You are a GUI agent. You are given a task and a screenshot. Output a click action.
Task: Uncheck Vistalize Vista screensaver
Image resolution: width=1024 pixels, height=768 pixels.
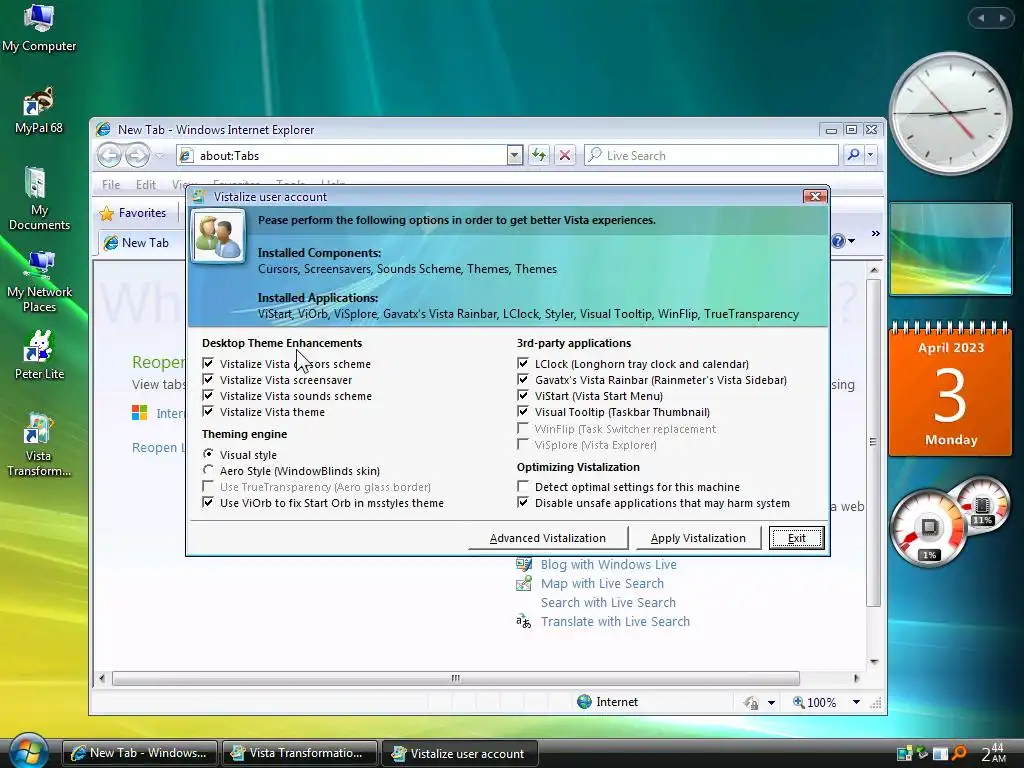tap(208, 379)
